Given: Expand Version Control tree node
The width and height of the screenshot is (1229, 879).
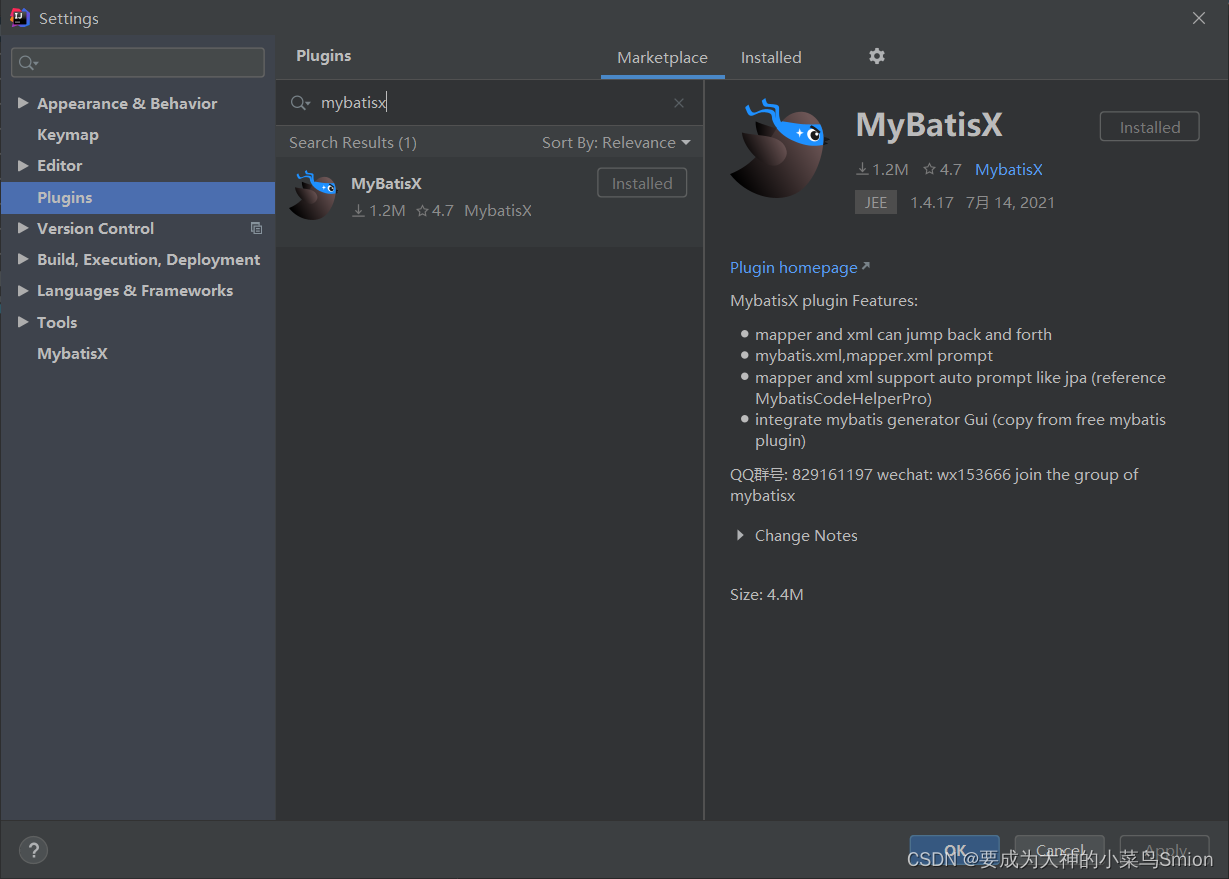Looking at the screenshot, I should [23, 228].
